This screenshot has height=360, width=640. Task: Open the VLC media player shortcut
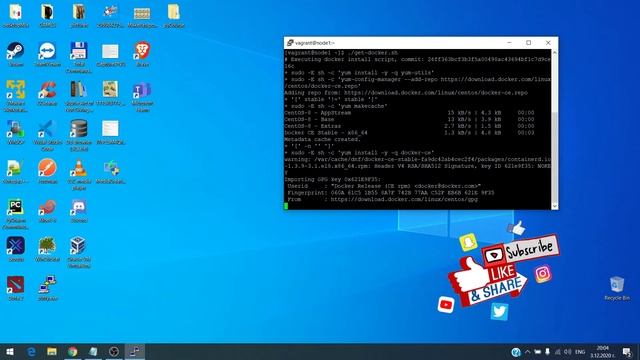tap(79, 174)
